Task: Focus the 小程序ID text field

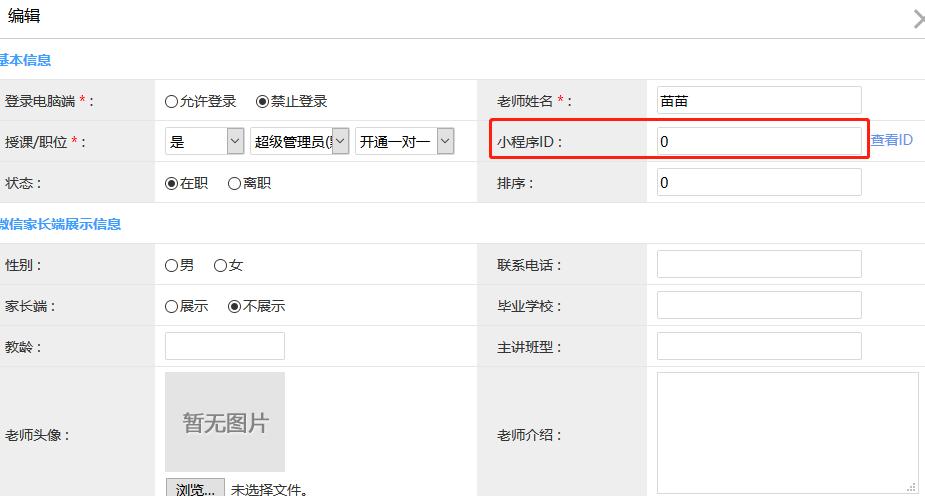Action: pos(759,142)
